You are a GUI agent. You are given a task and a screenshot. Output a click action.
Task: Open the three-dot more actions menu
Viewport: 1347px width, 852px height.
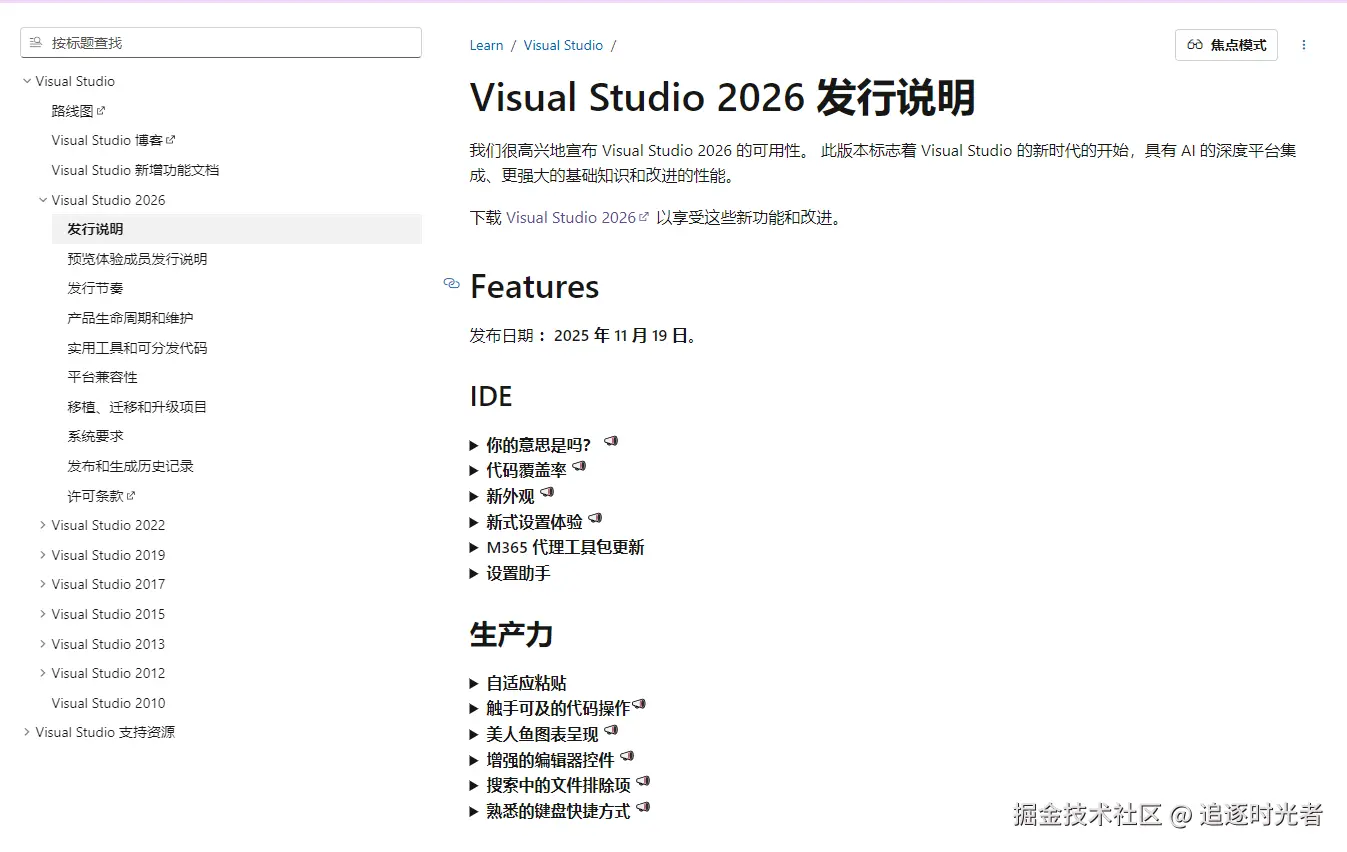pyautogui.click(x=1303, y=45)
